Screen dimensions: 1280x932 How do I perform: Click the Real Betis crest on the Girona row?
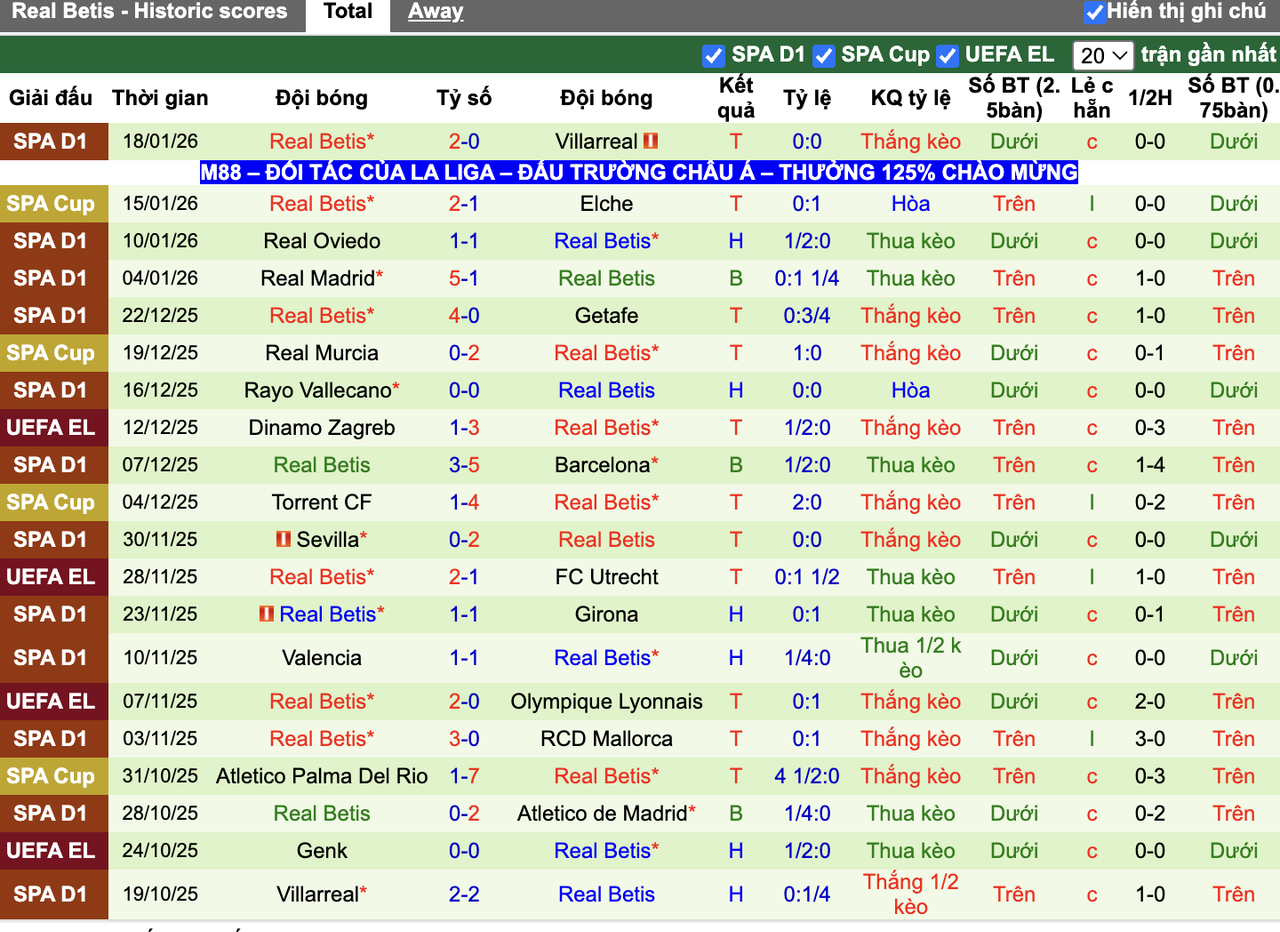click(x=266, y=614)
